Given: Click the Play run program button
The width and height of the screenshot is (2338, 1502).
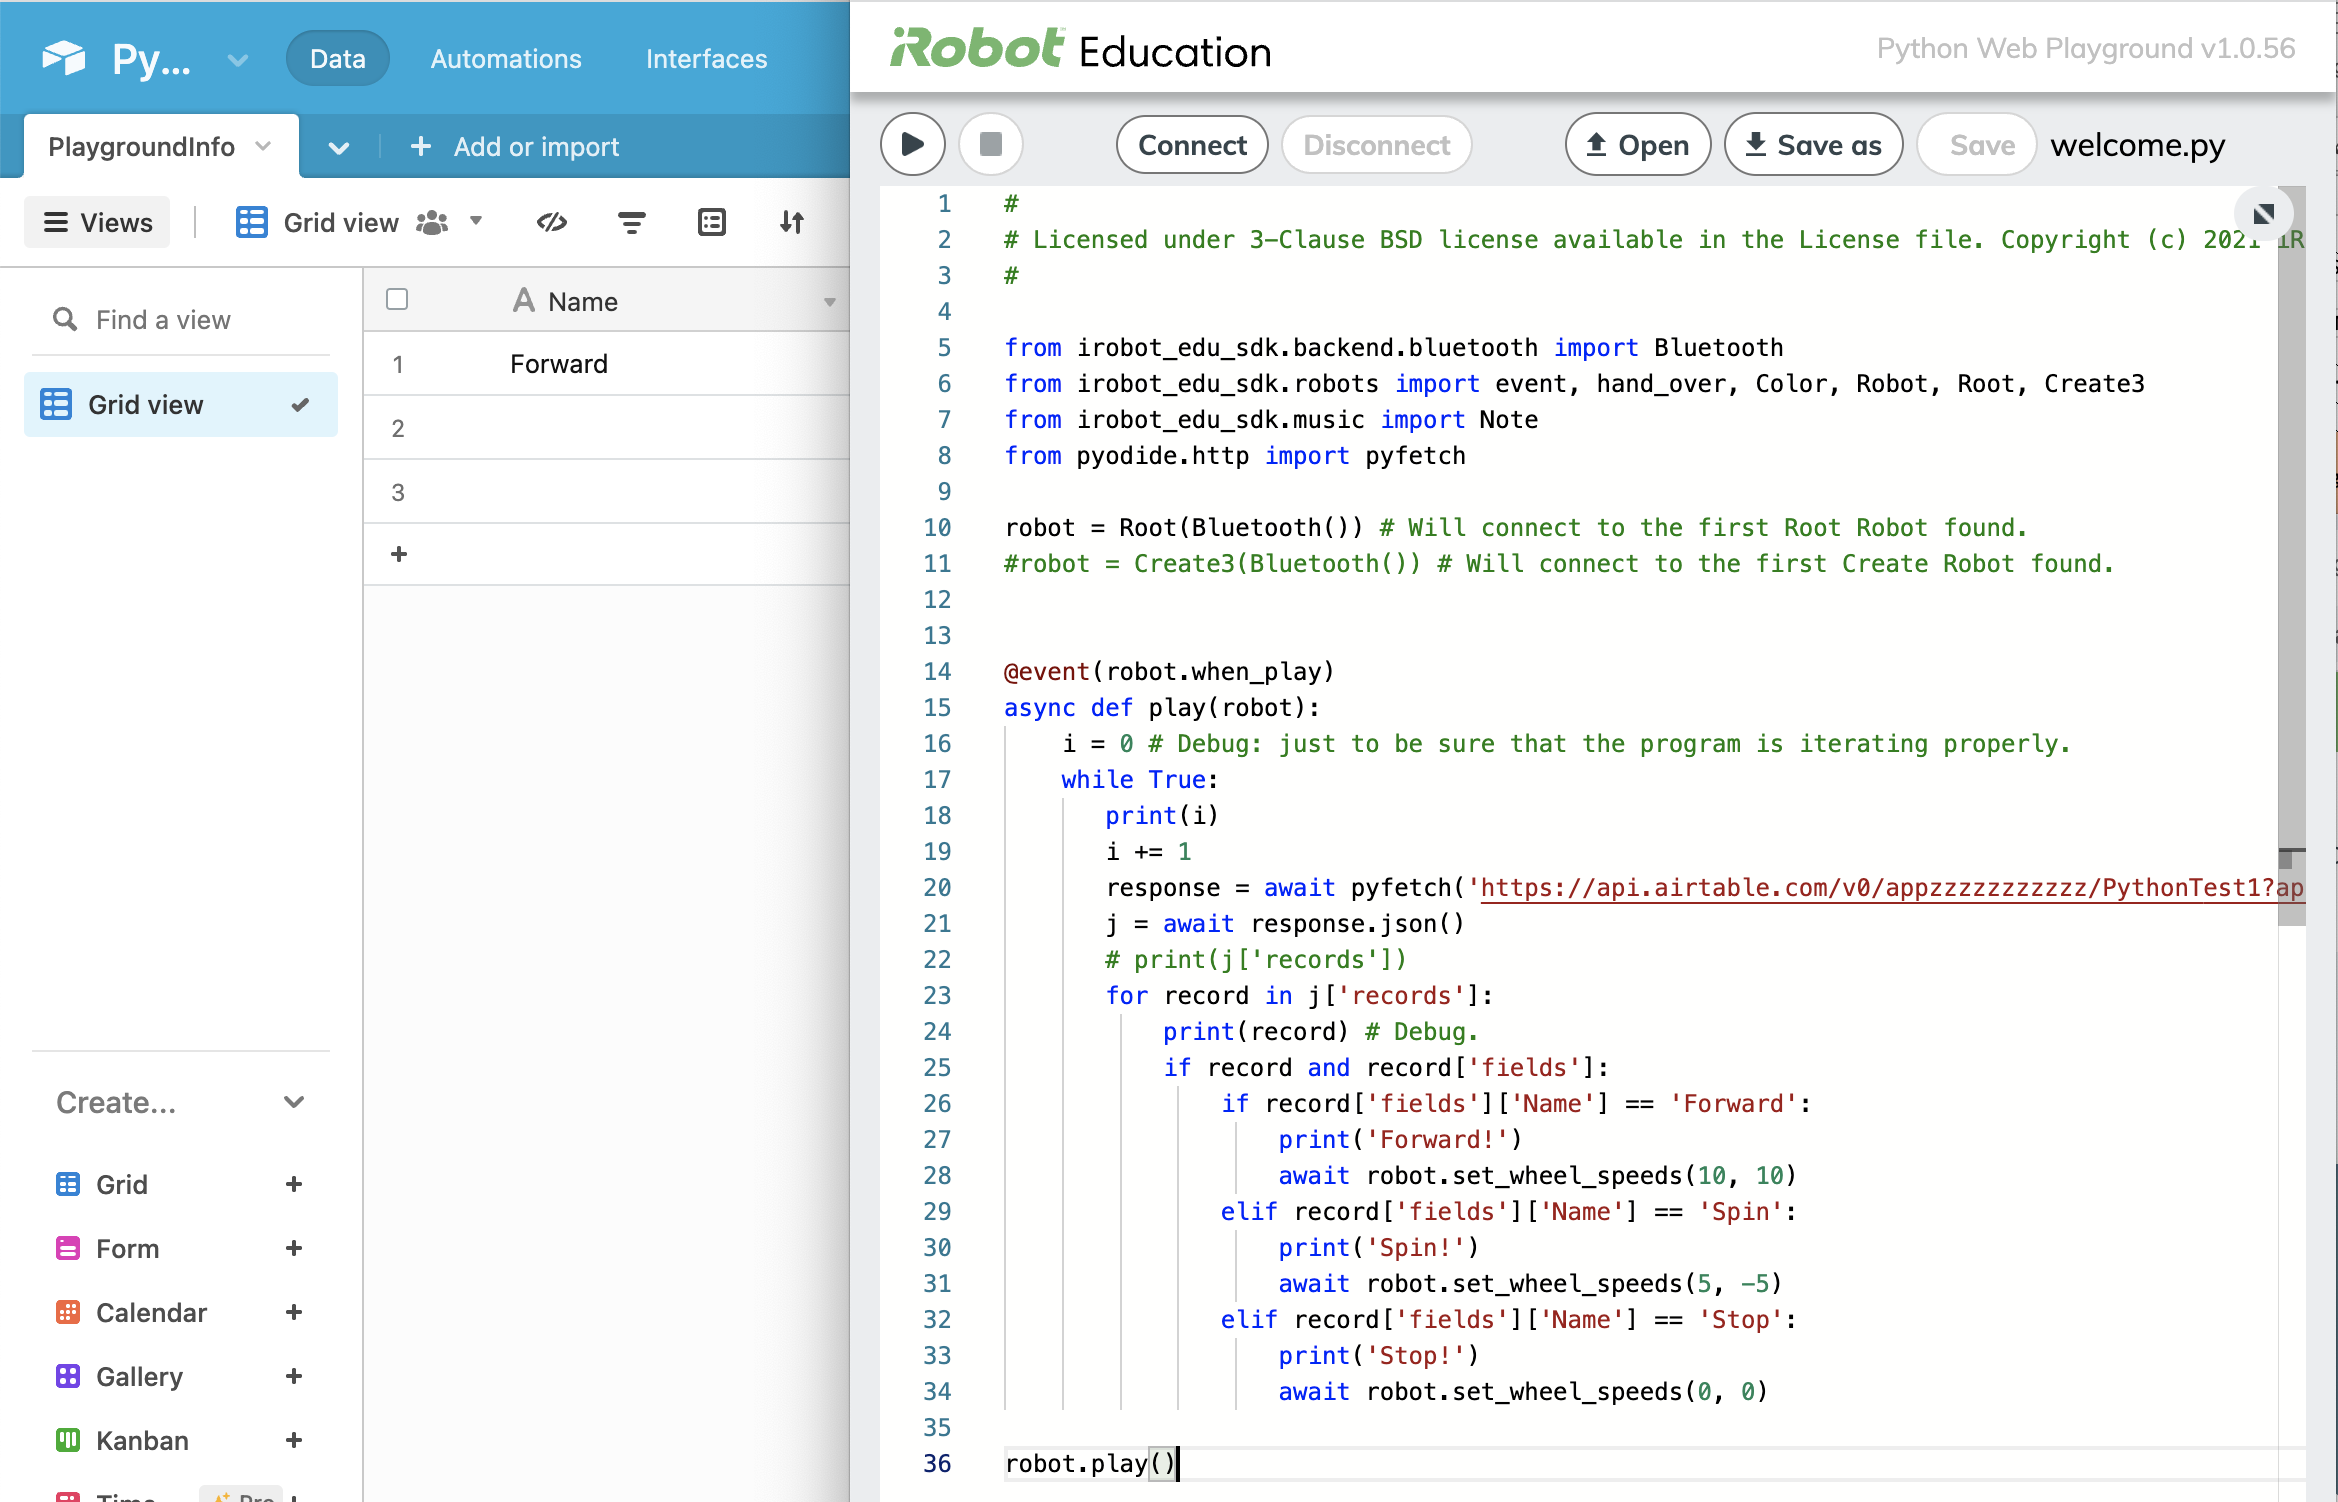Looking at the screenshot, I should (912, 145).
